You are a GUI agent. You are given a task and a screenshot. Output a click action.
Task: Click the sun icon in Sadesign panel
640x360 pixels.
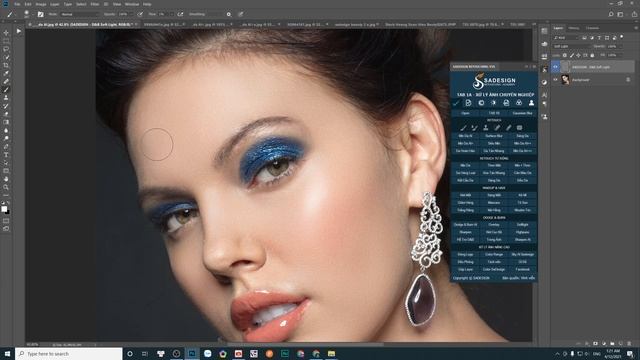tap(493, 103)
